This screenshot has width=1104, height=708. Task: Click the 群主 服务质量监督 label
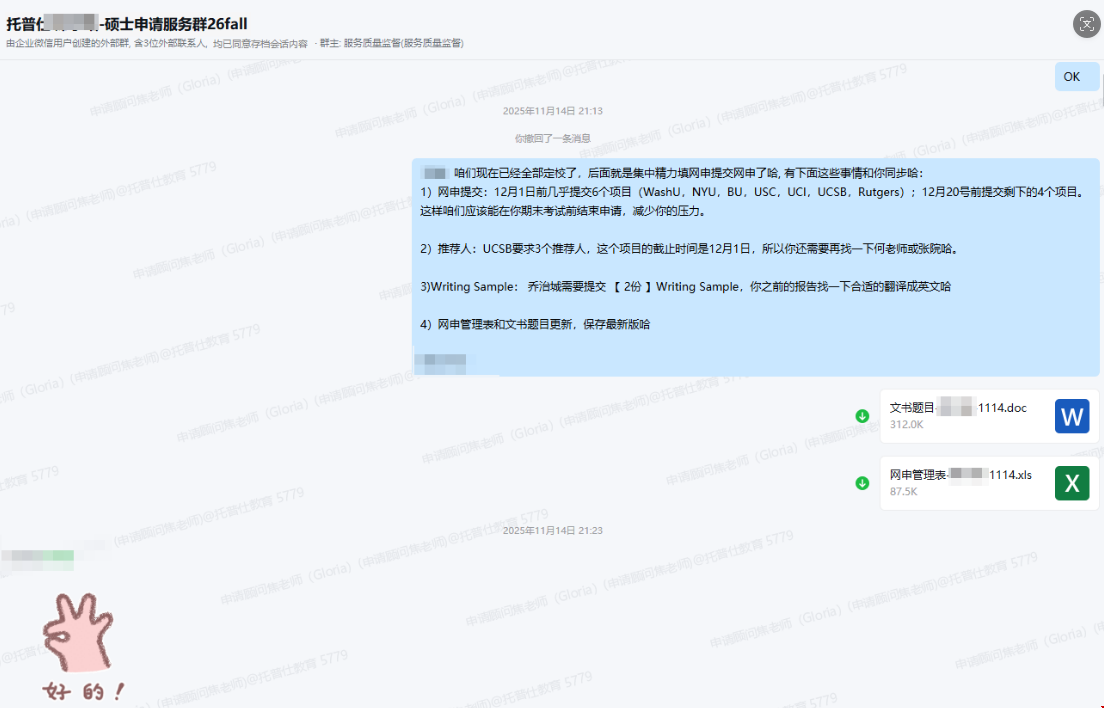tap(391, 43)
